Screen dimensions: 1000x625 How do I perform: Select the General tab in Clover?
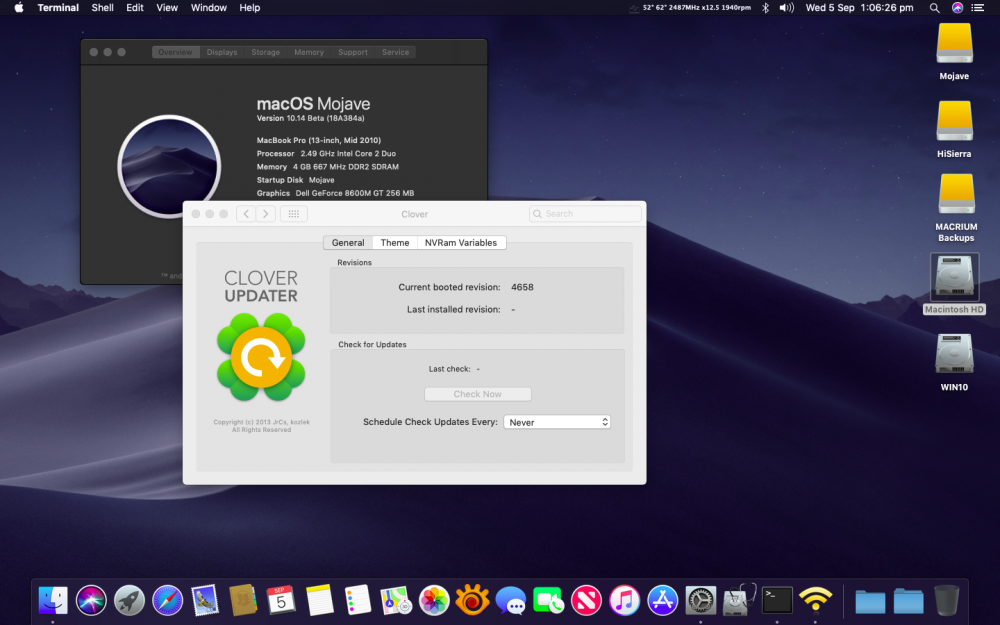pos(348,242)
